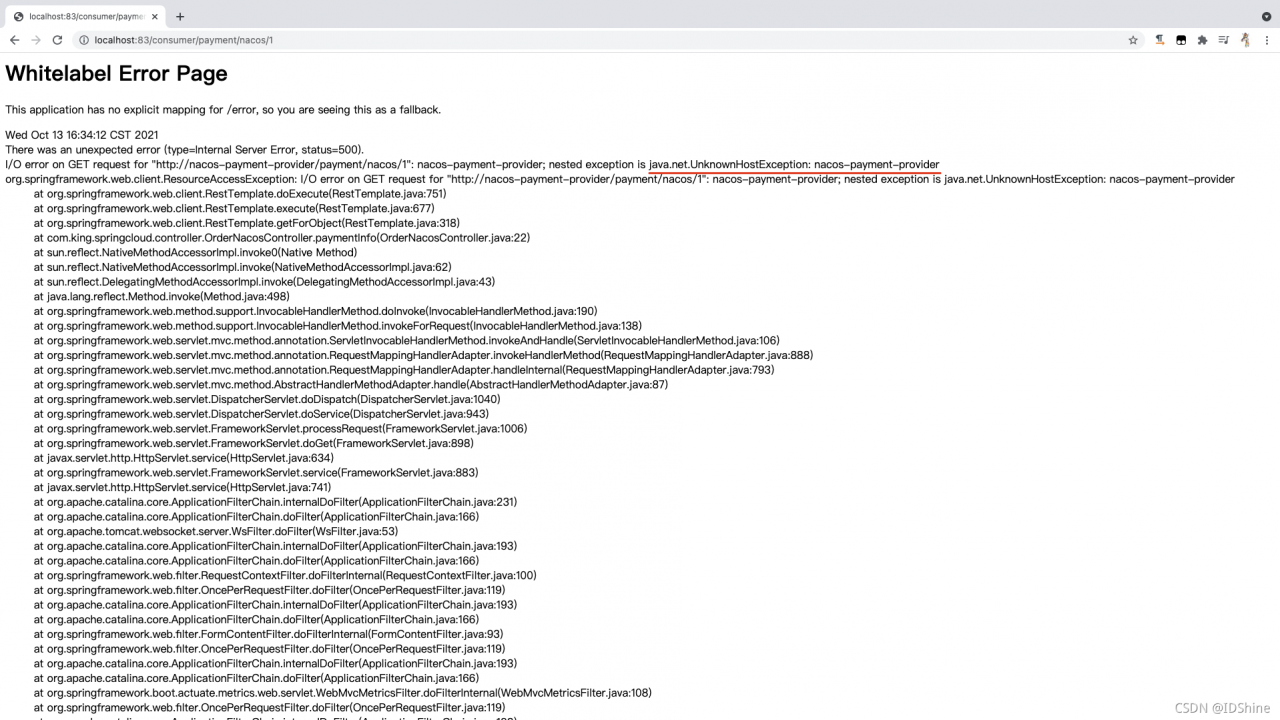Click the FormContentFilter.doFilterInternal line
The width and height of the screenshot is (1280, 720).
pos(268,634)
